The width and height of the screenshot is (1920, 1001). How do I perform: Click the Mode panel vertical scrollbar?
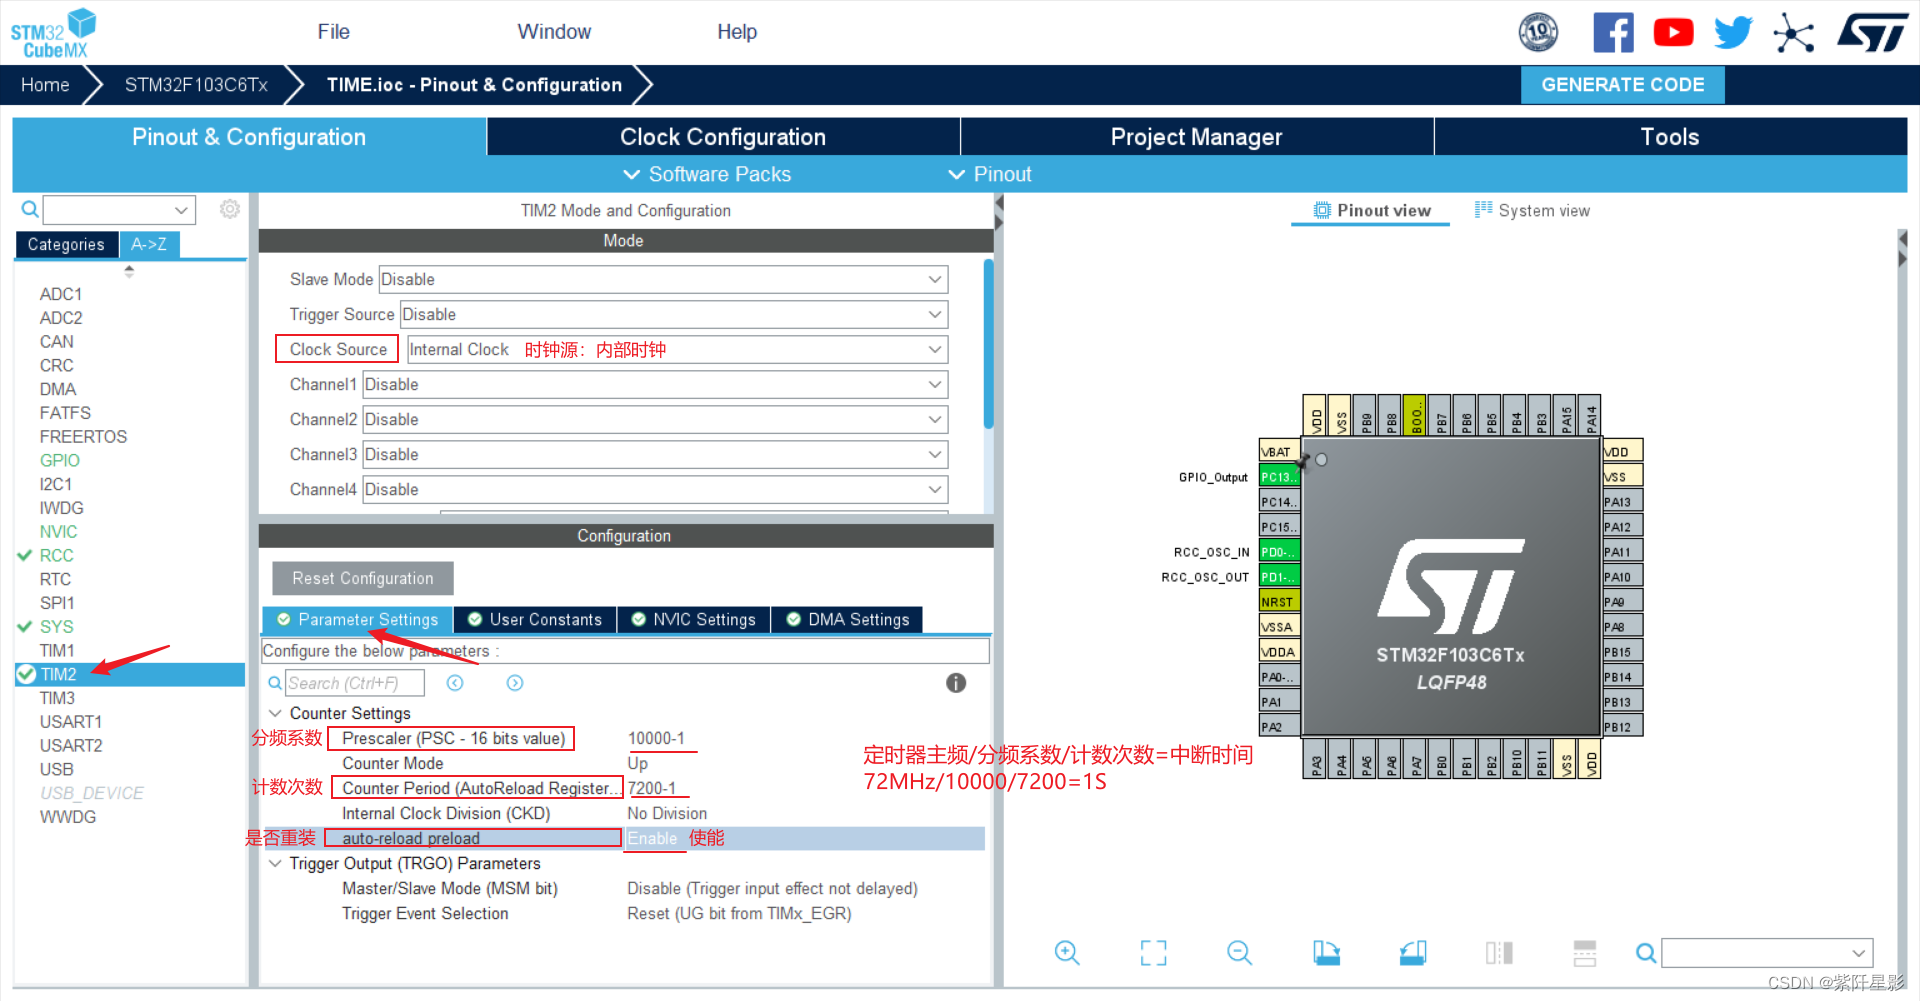point(989,344)
